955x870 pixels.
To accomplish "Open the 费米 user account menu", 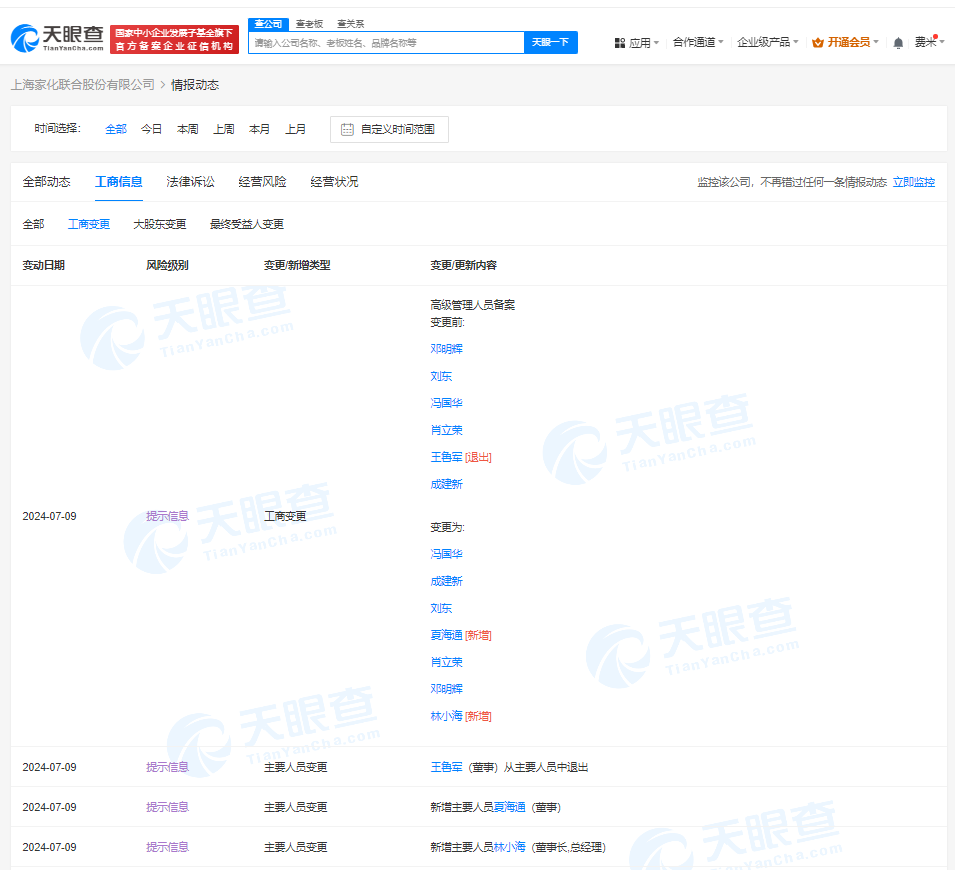I will pyautogui.click(x=927, y=42).
